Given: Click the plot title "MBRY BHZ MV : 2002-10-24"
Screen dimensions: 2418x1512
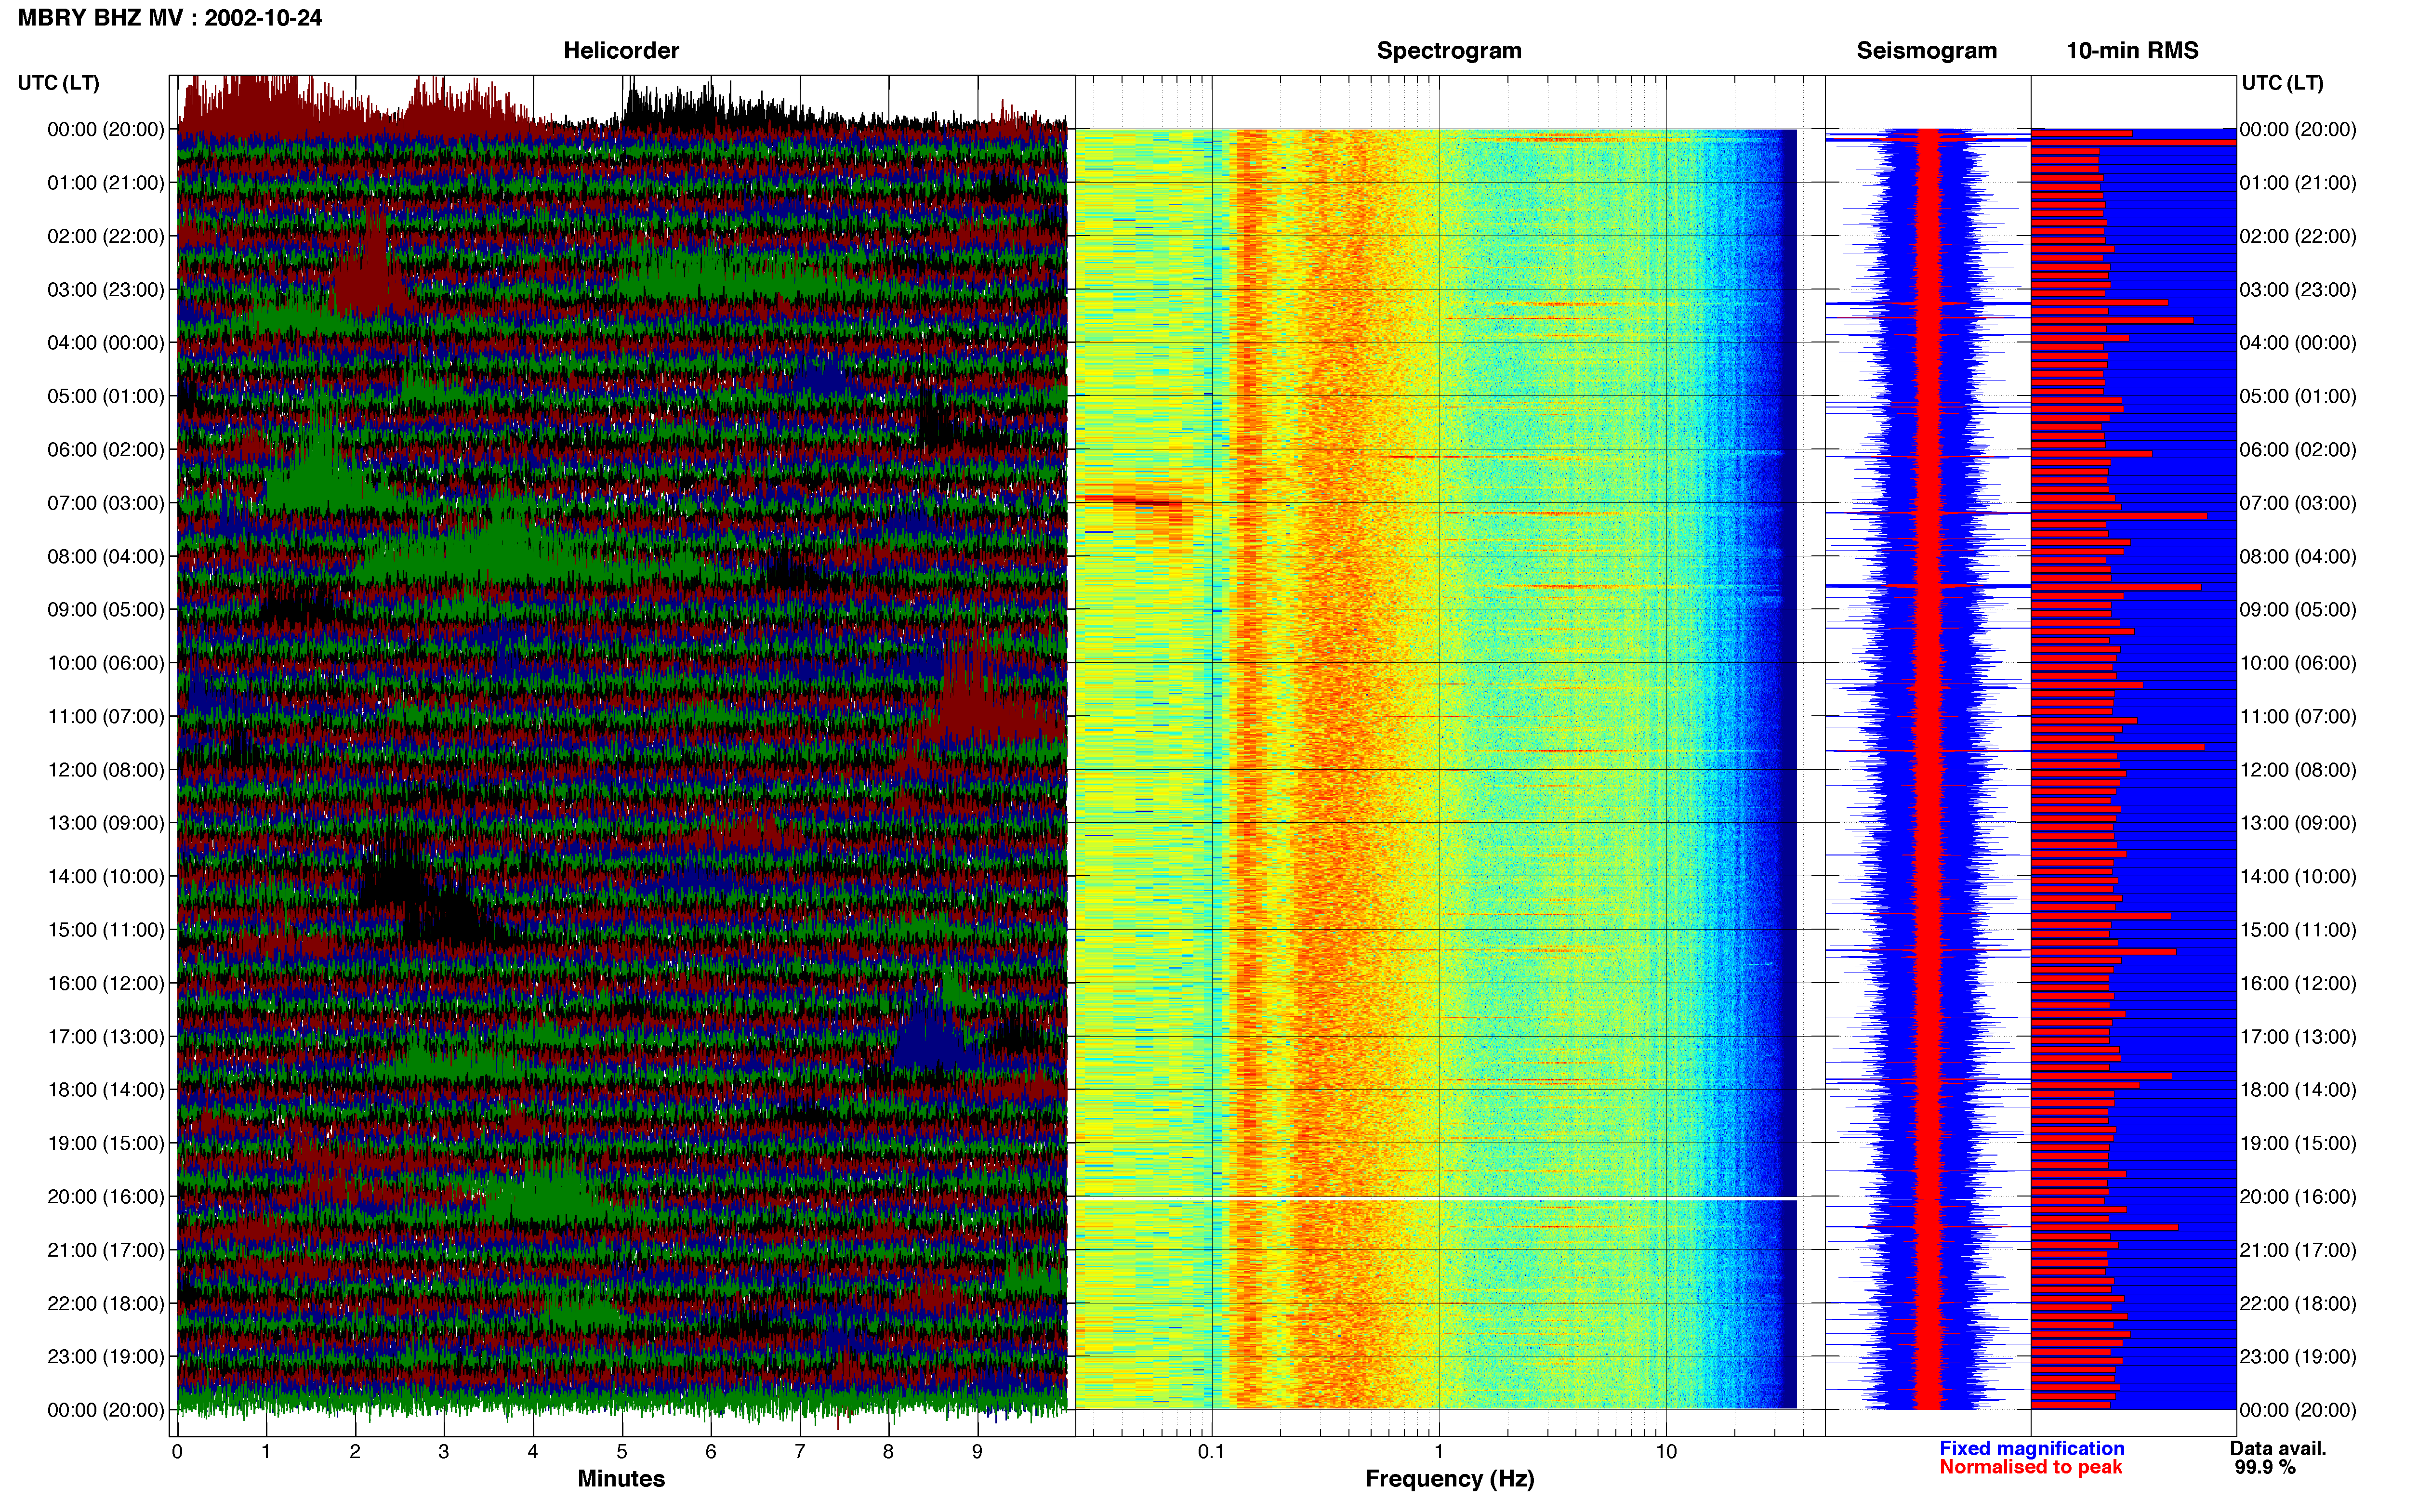Looking at the screenshot, I should (170, 17).
